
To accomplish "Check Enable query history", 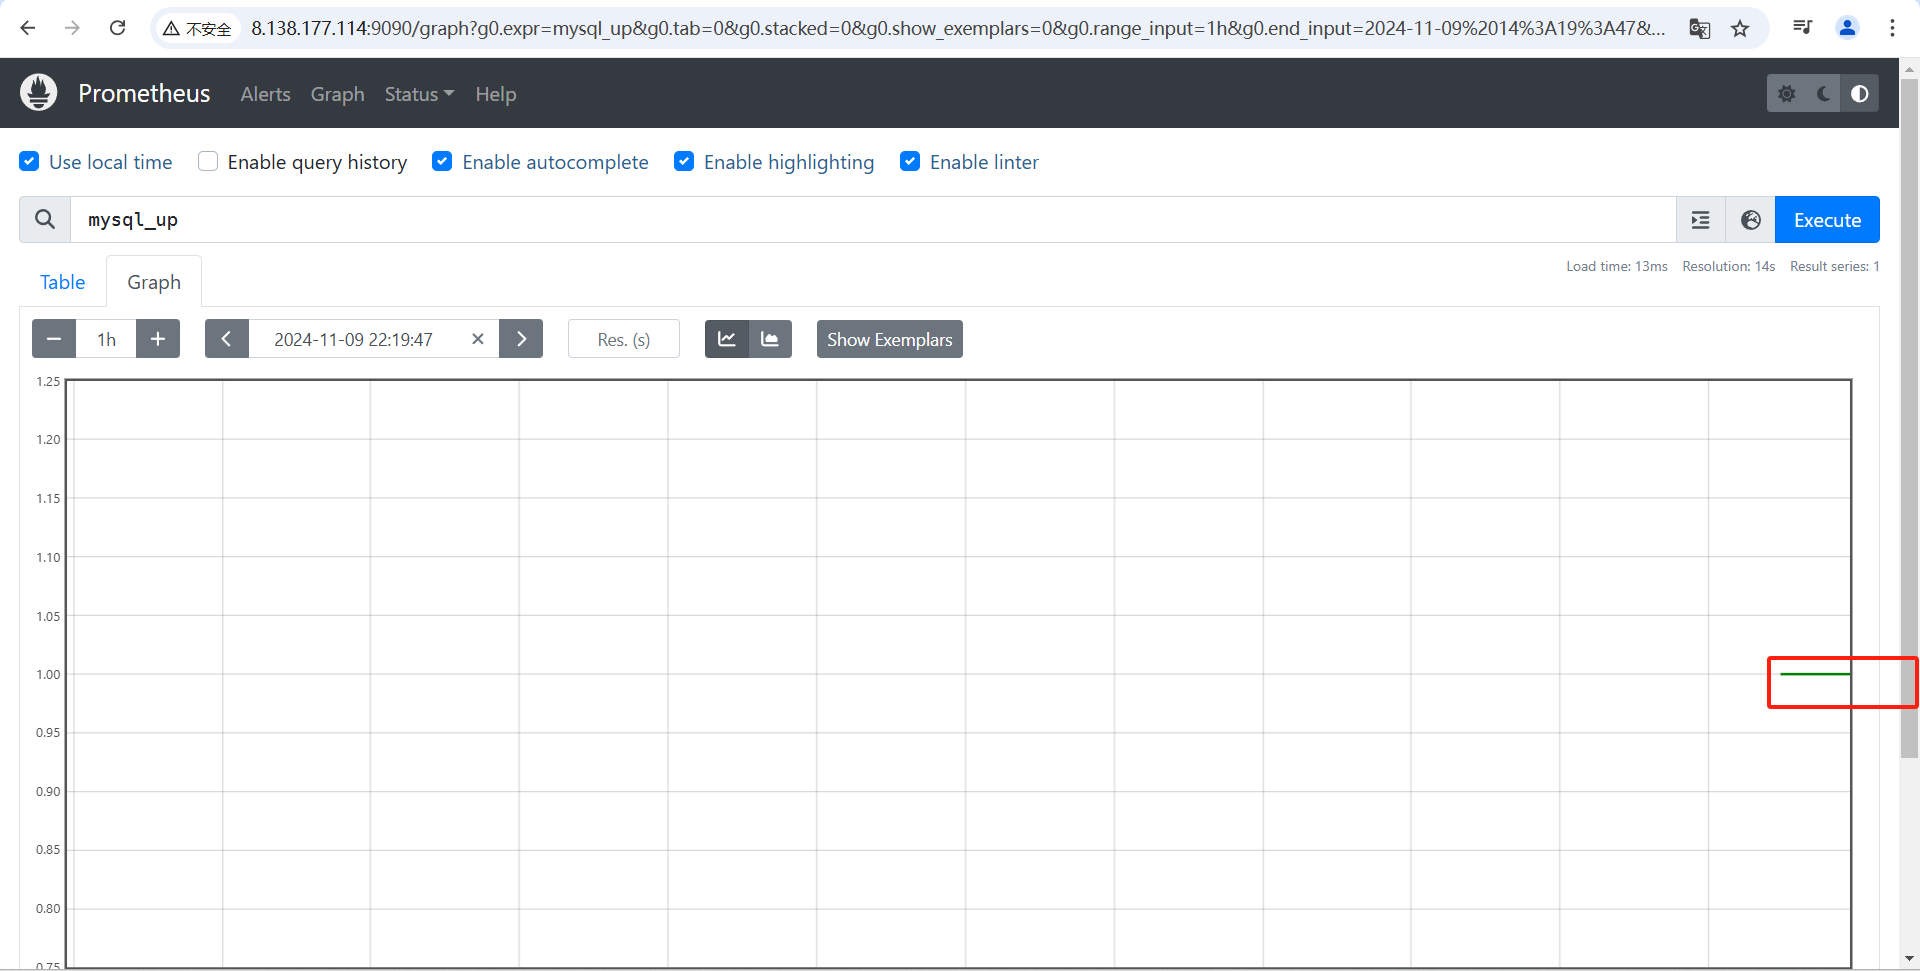I will (x=208, y=161).
